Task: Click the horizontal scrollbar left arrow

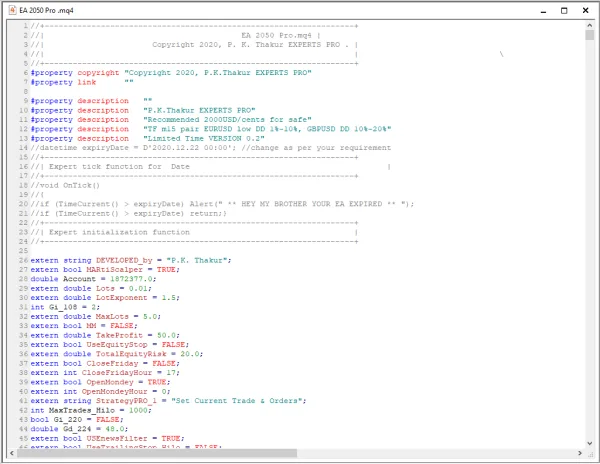Action: click(x=12, y=453)
